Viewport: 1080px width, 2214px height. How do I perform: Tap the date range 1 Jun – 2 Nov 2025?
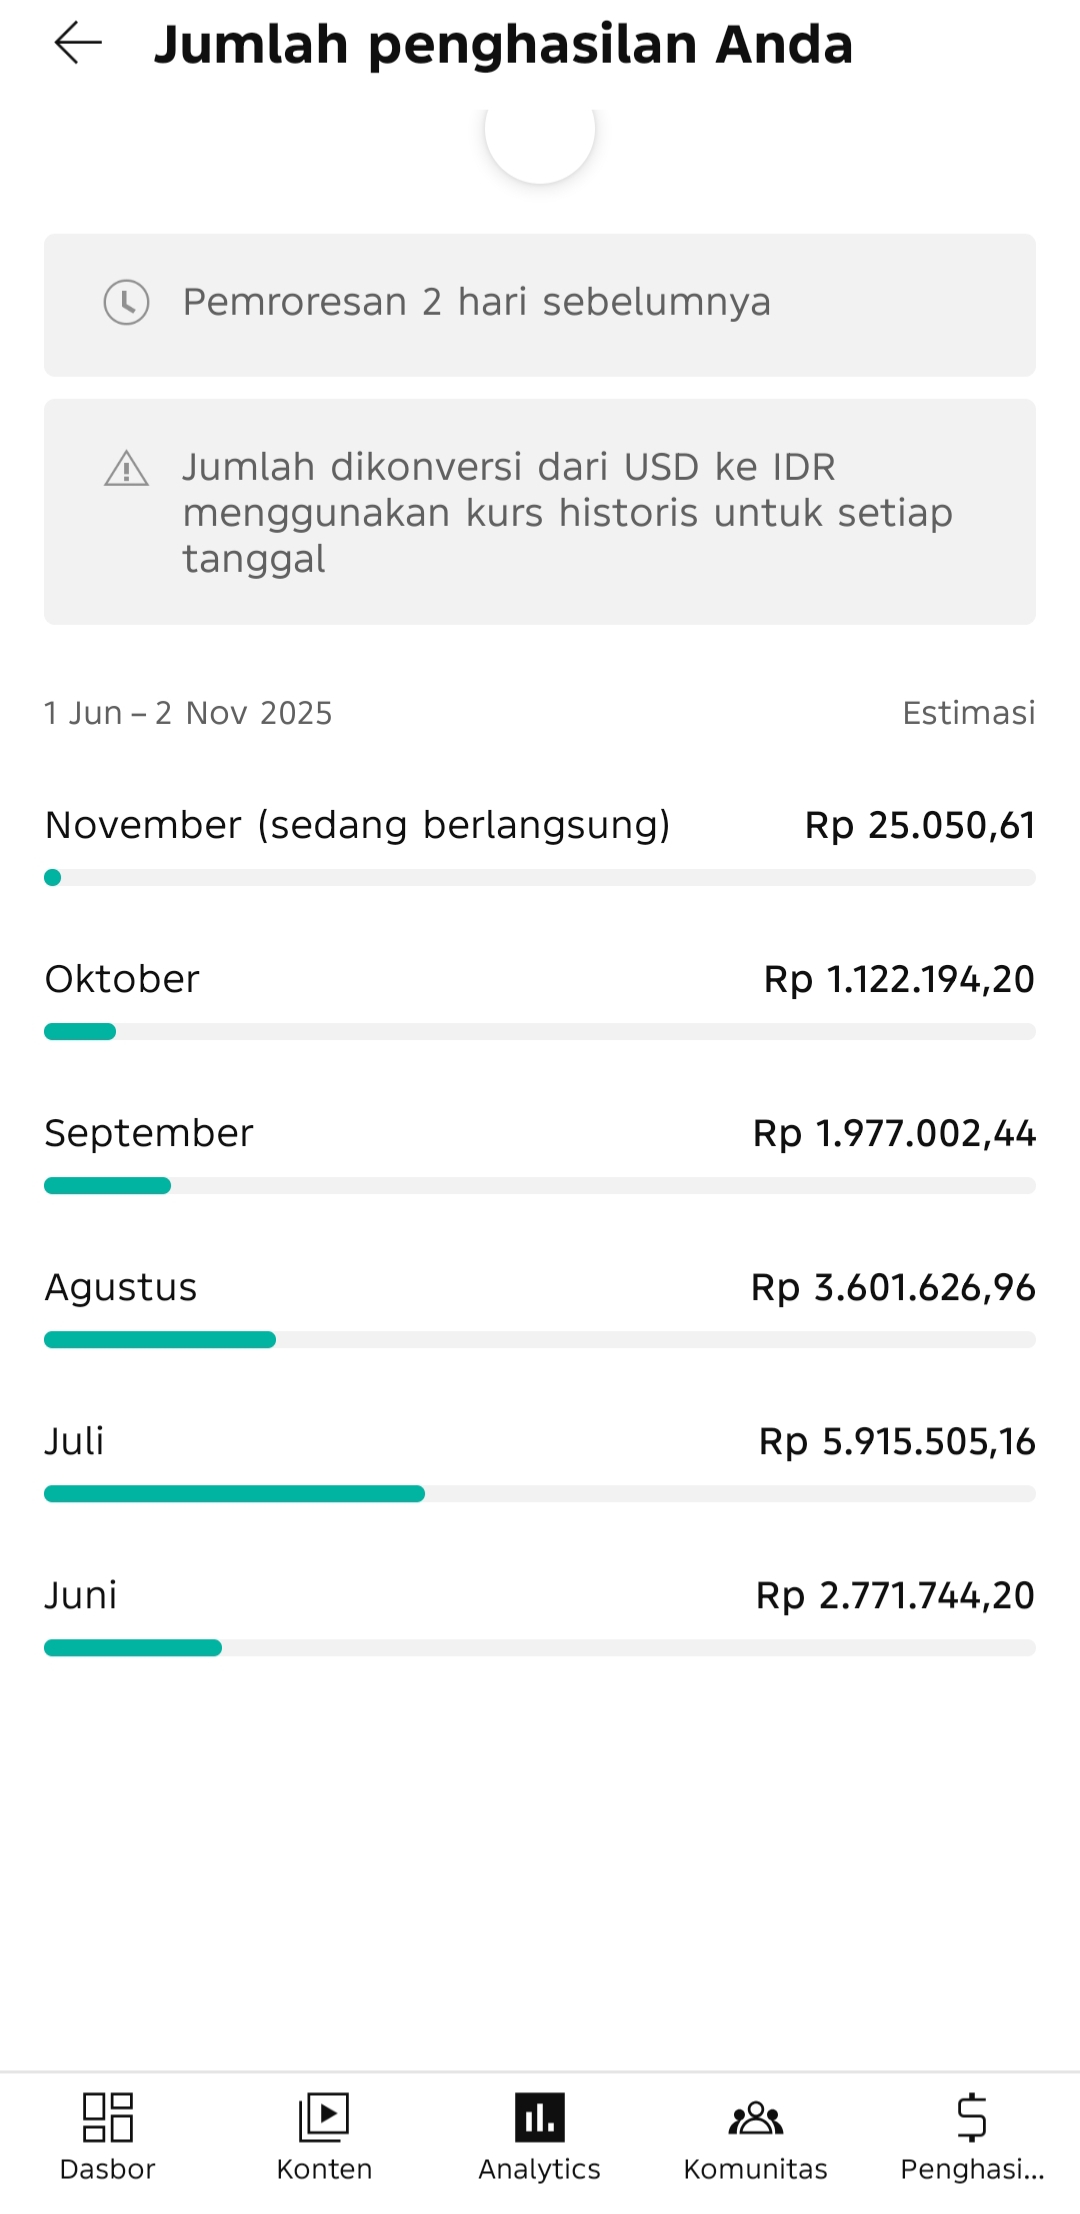pyautogui.click(x=188, y=713)
